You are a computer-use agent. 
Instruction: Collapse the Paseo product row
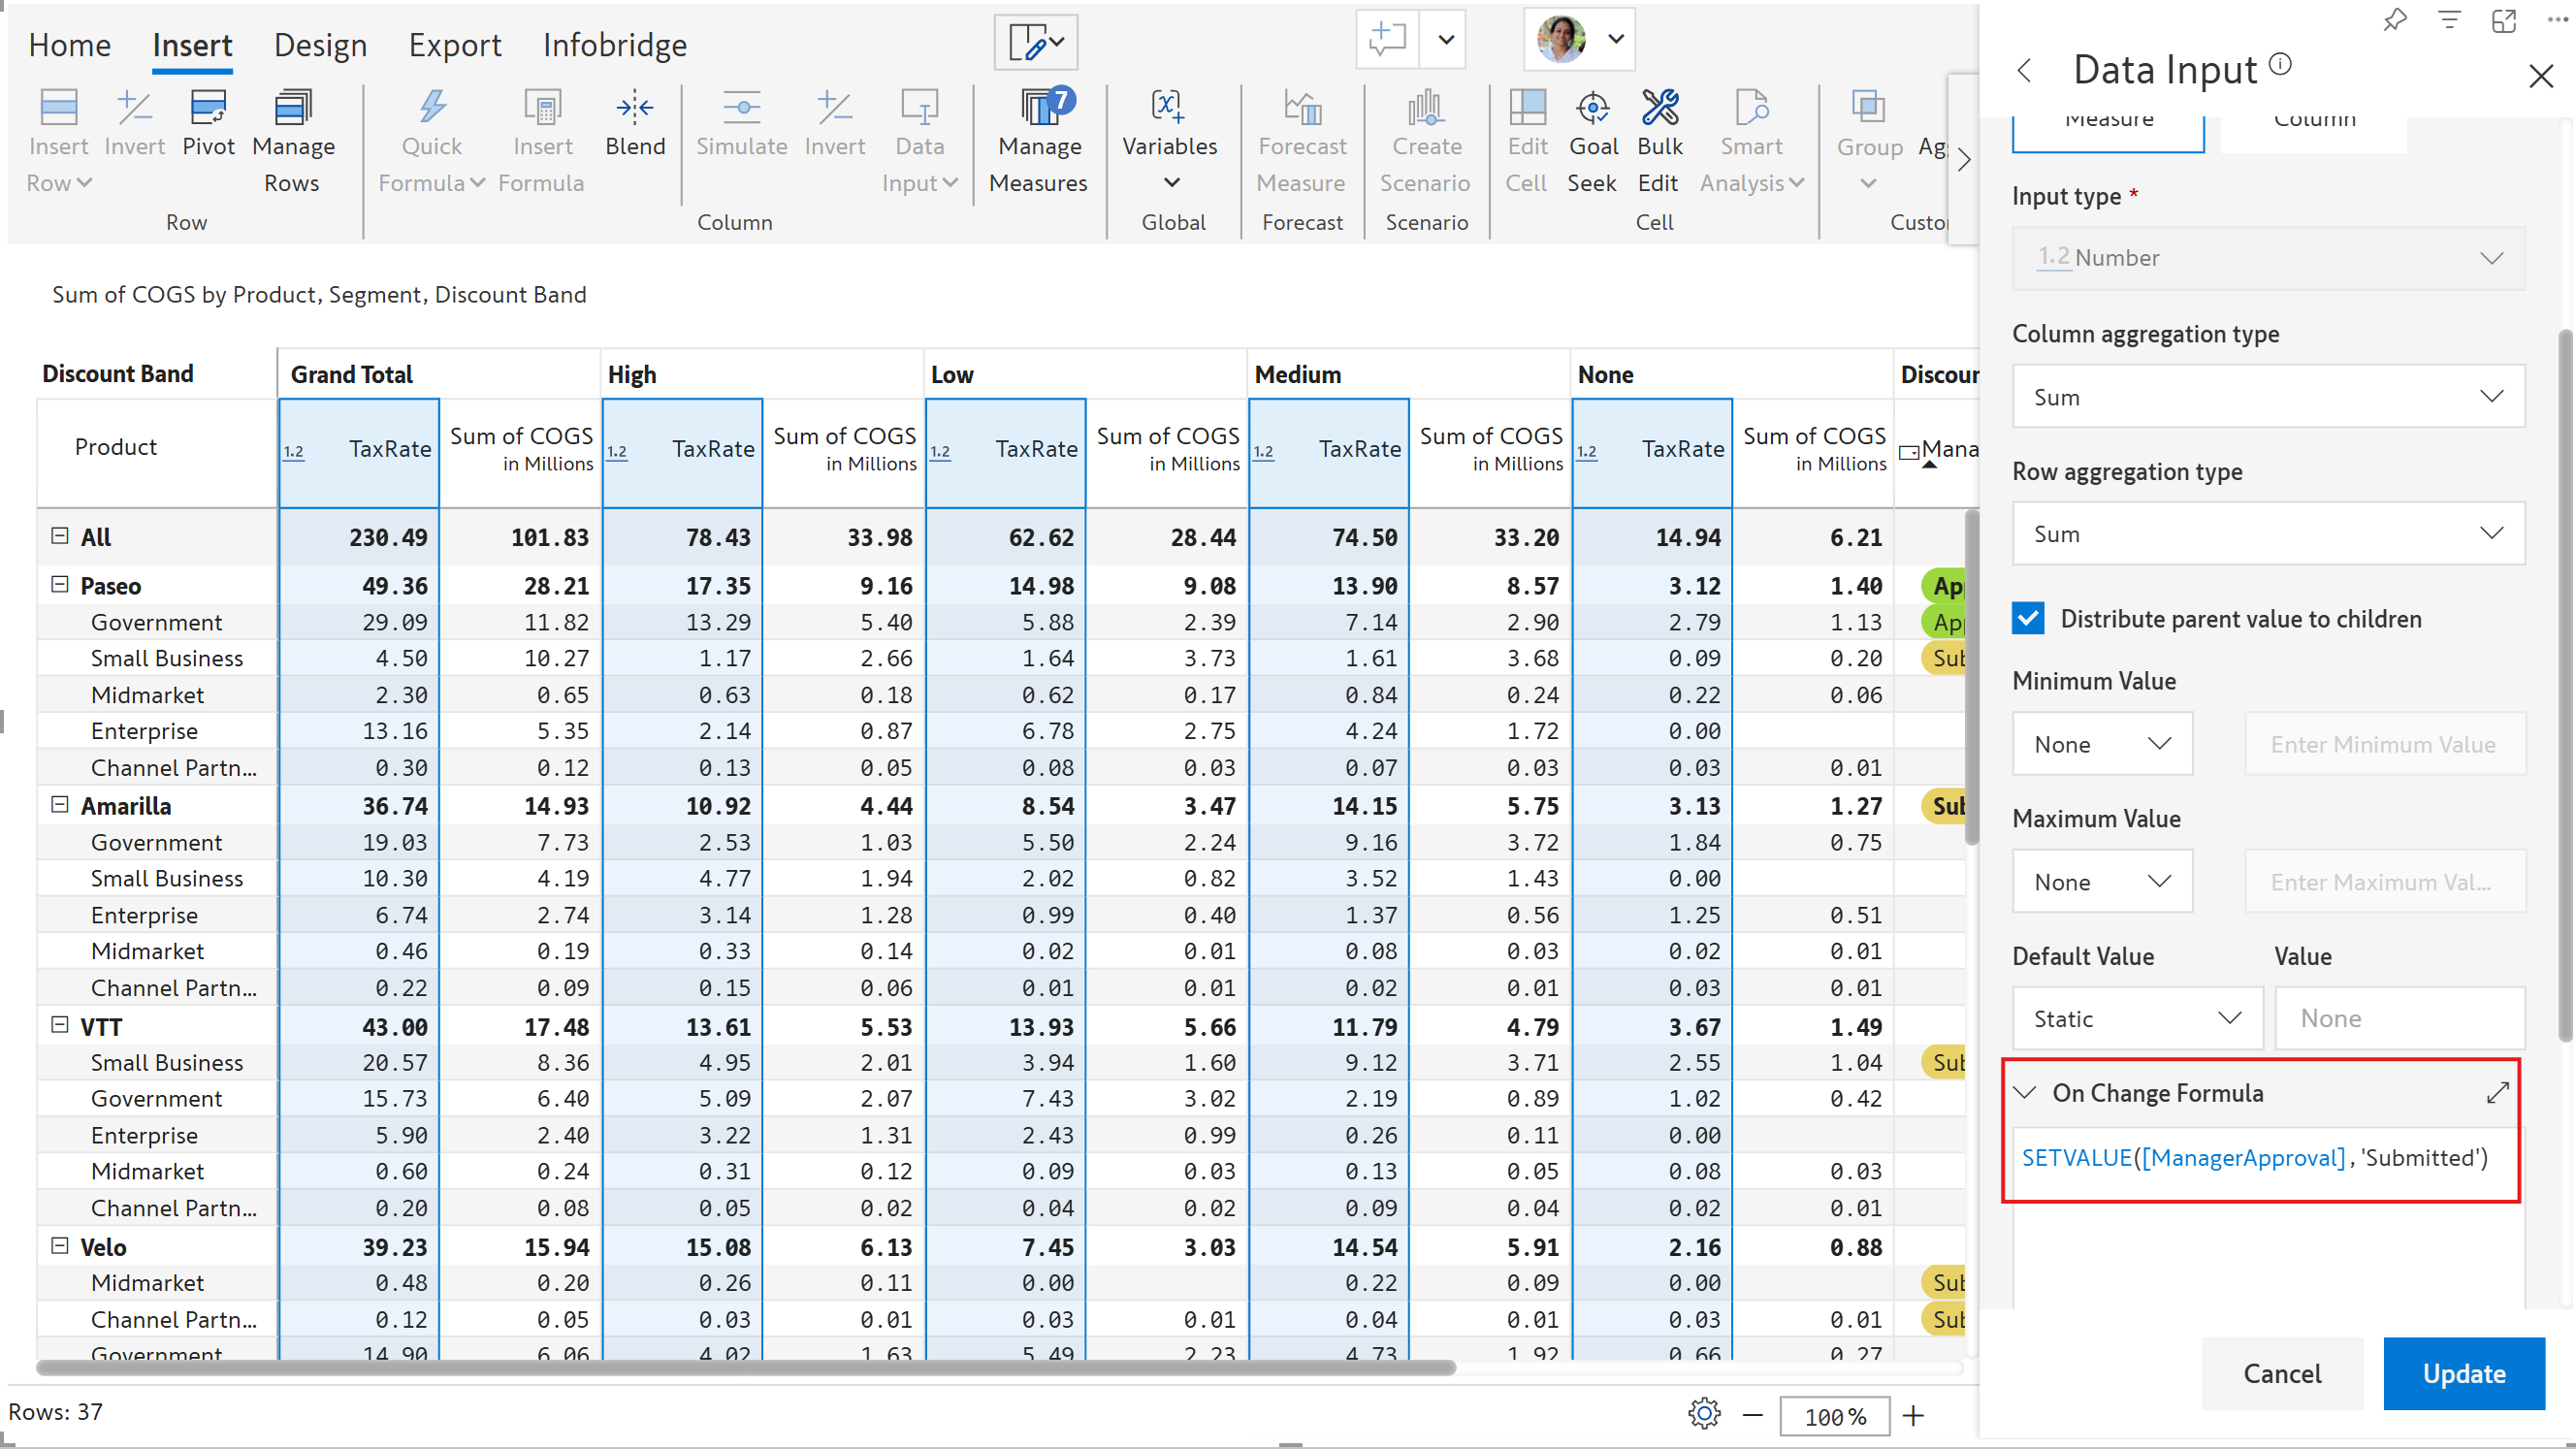click(x=60, y=585)
